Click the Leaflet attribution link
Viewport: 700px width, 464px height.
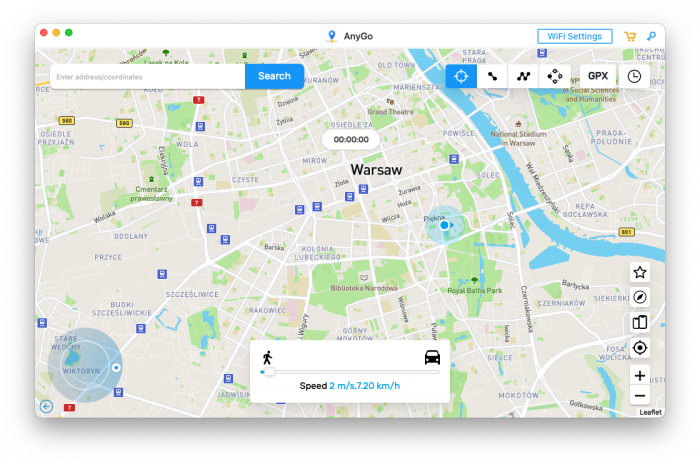[650, 412]
